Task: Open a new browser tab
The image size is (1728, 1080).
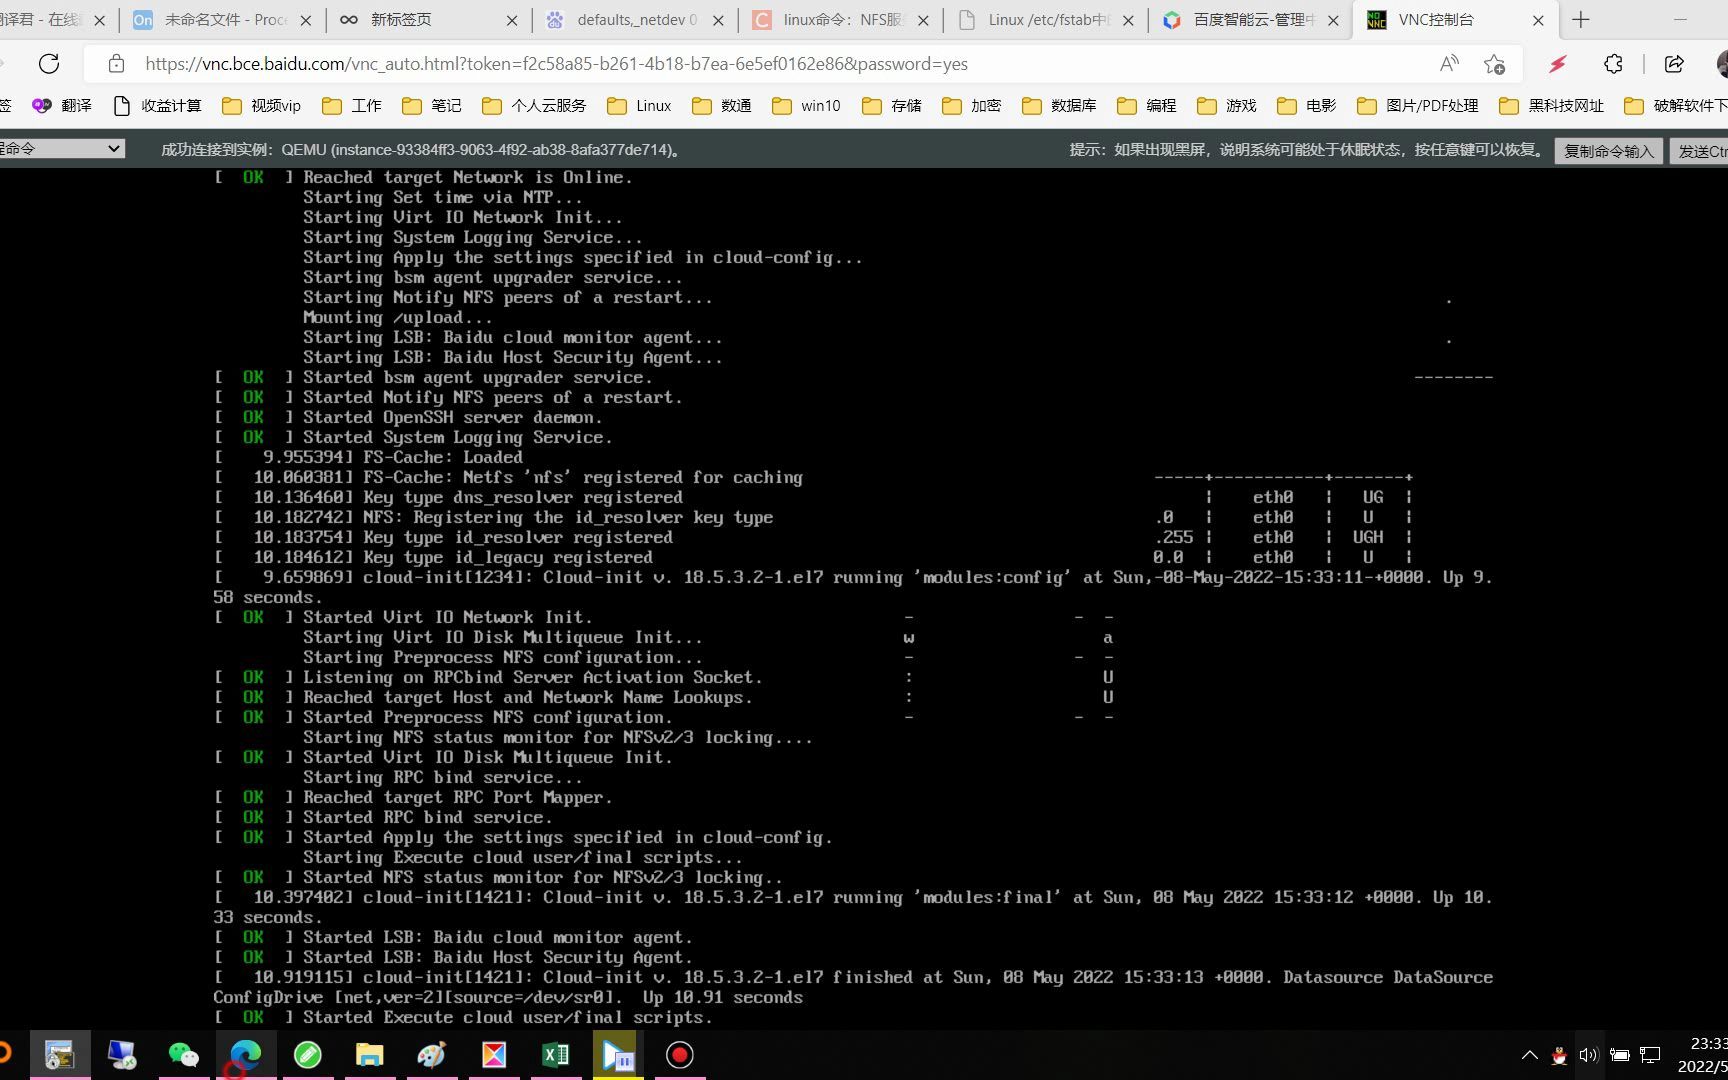Action: pos(1581,20)
